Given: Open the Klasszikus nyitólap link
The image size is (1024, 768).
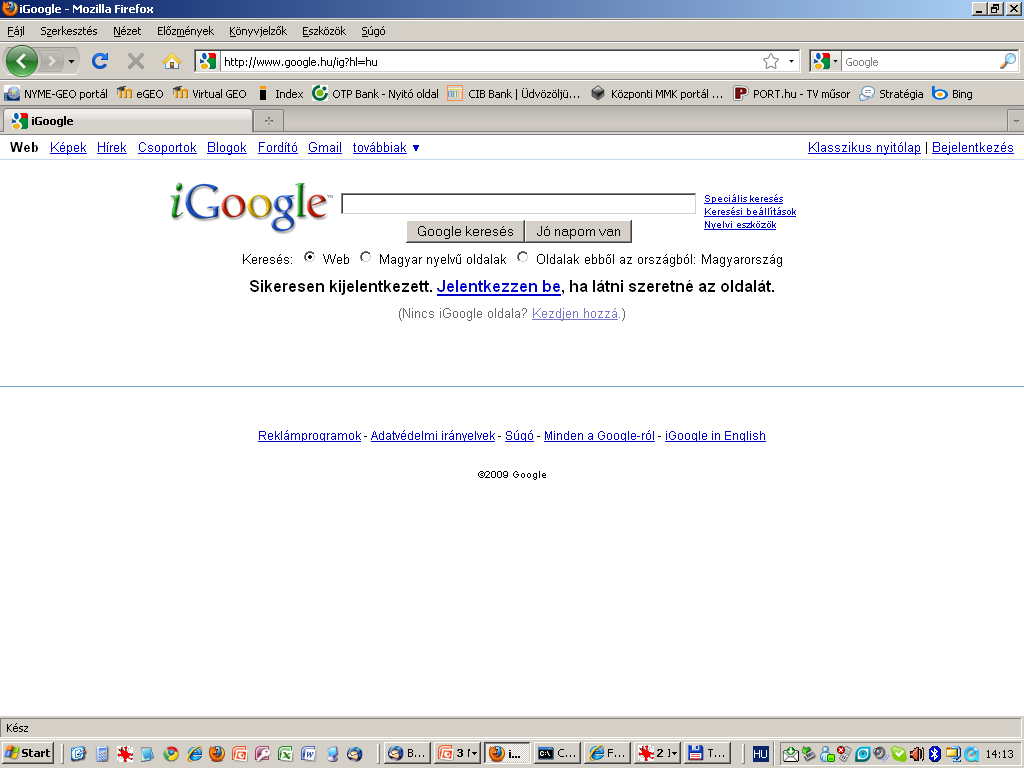Looking at the screenshot, I should 865,148.
